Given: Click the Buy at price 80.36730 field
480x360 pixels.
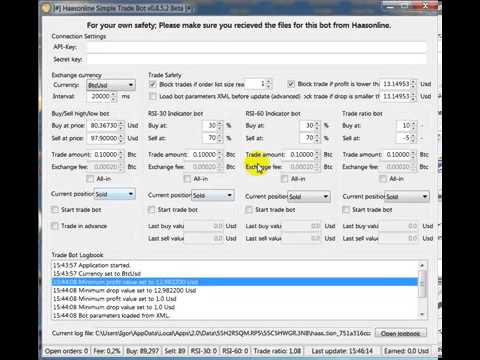Looking at the screenshot, I should [x=106, y=126].
